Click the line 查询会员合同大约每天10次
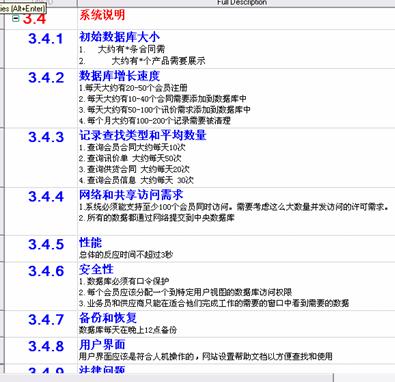Viewport: 395px width, 382px height. (x=132, y=147)
